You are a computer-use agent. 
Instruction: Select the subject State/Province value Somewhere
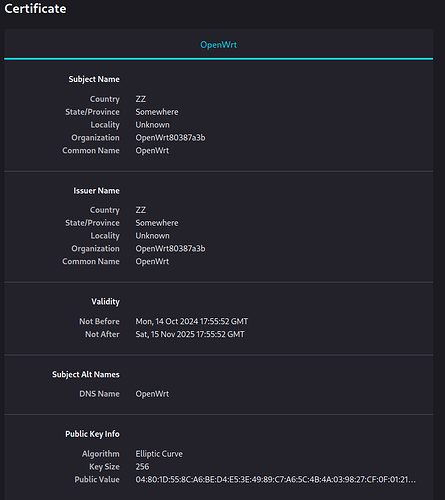tap(157, 112)
